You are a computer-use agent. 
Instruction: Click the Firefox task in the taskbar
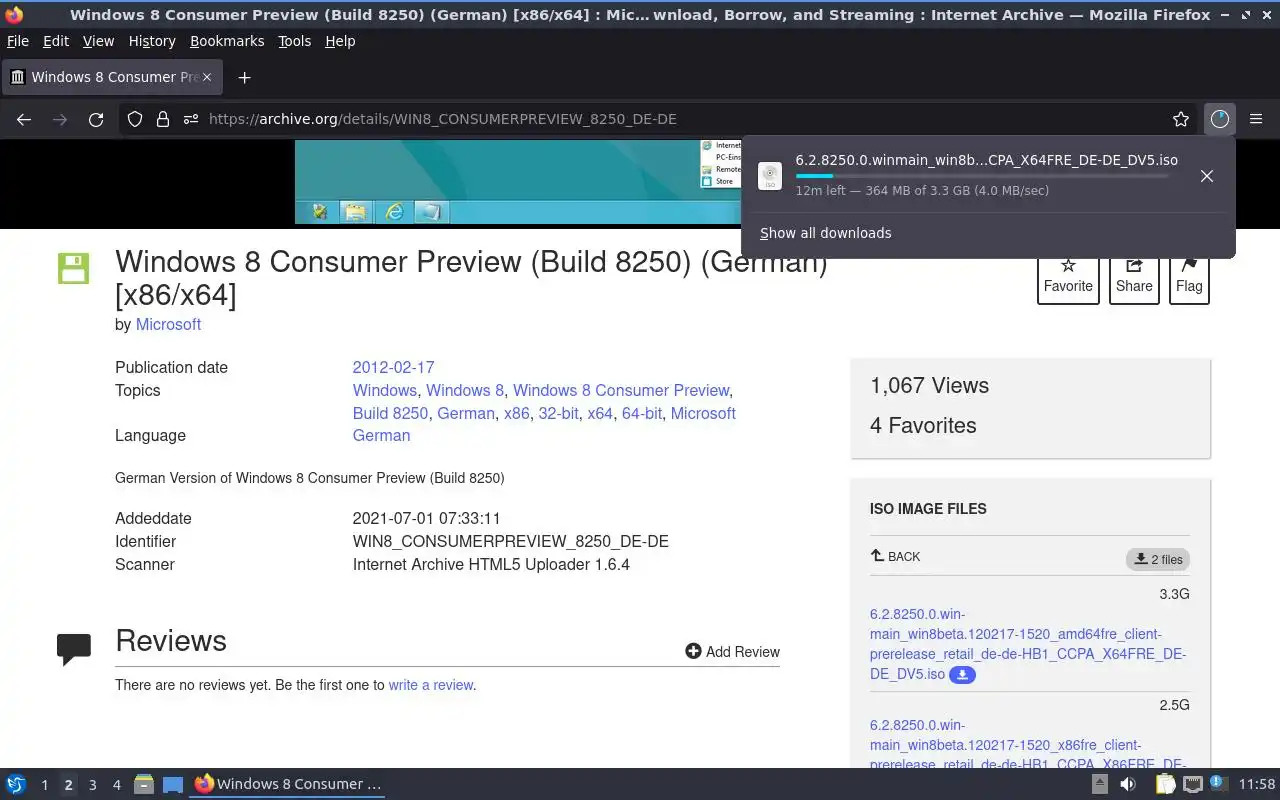tap(288, 784)
